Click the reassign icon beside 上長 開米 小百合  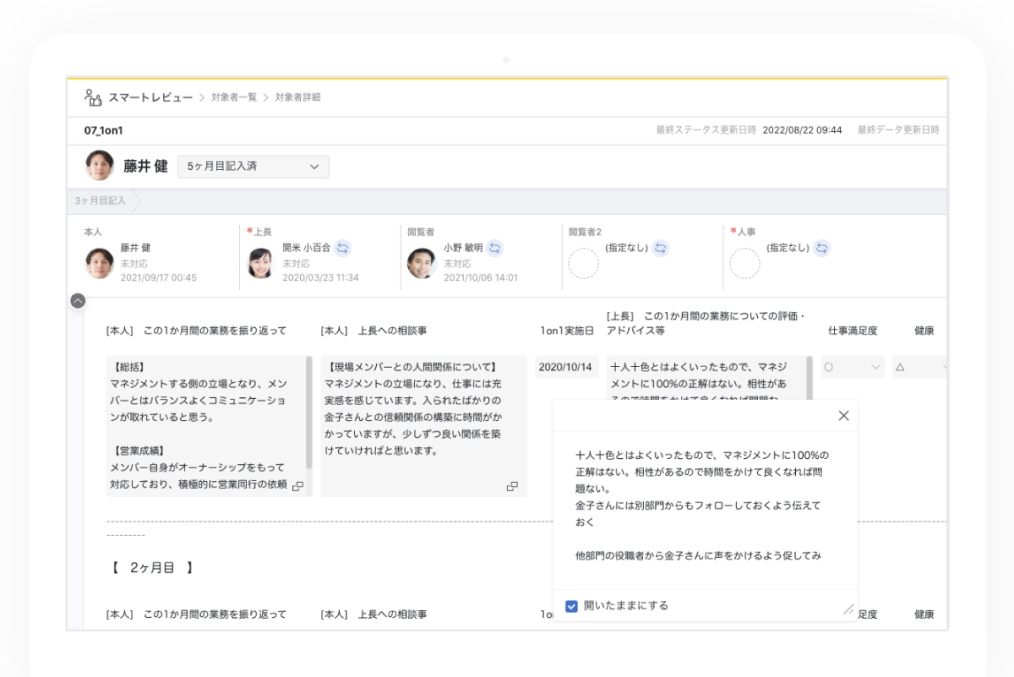(x=342, y=249)
